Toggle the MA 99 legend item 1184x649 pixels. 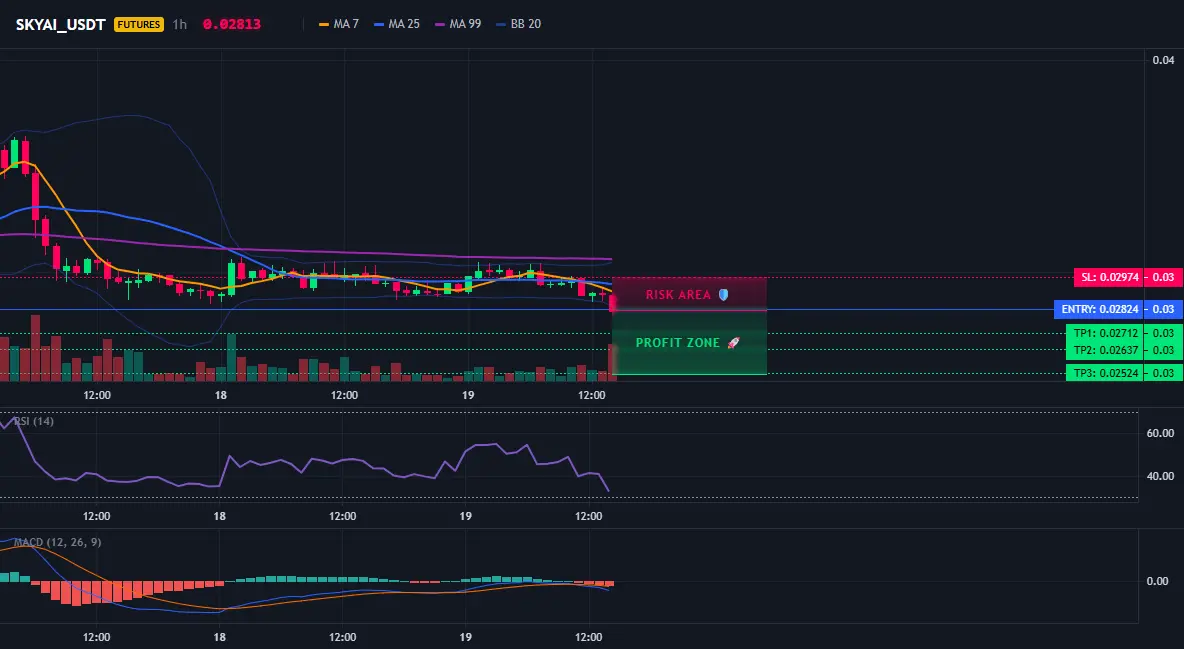pos(458,24)
